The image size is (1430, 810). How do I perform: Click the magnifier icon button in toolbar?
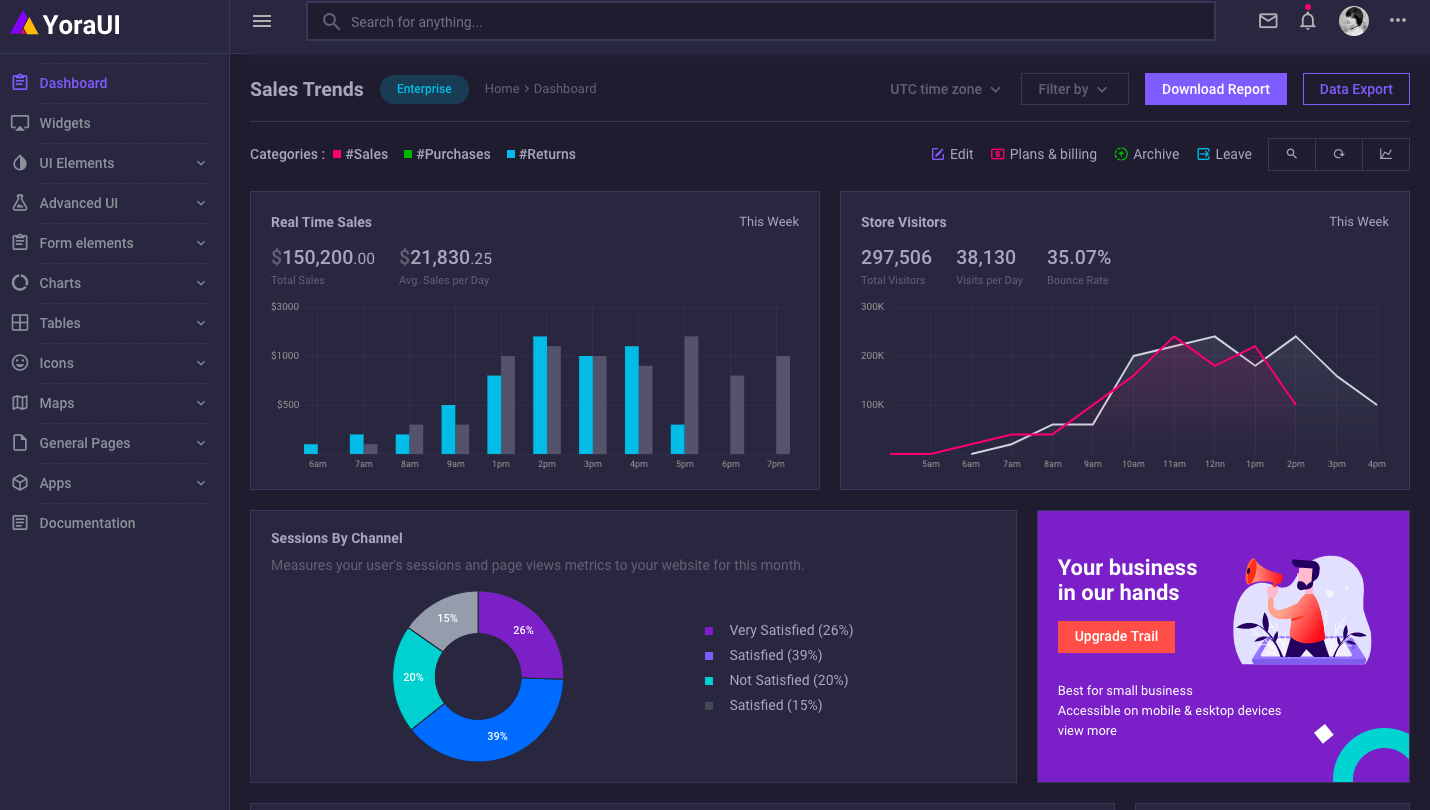(x=1292, y=154)
